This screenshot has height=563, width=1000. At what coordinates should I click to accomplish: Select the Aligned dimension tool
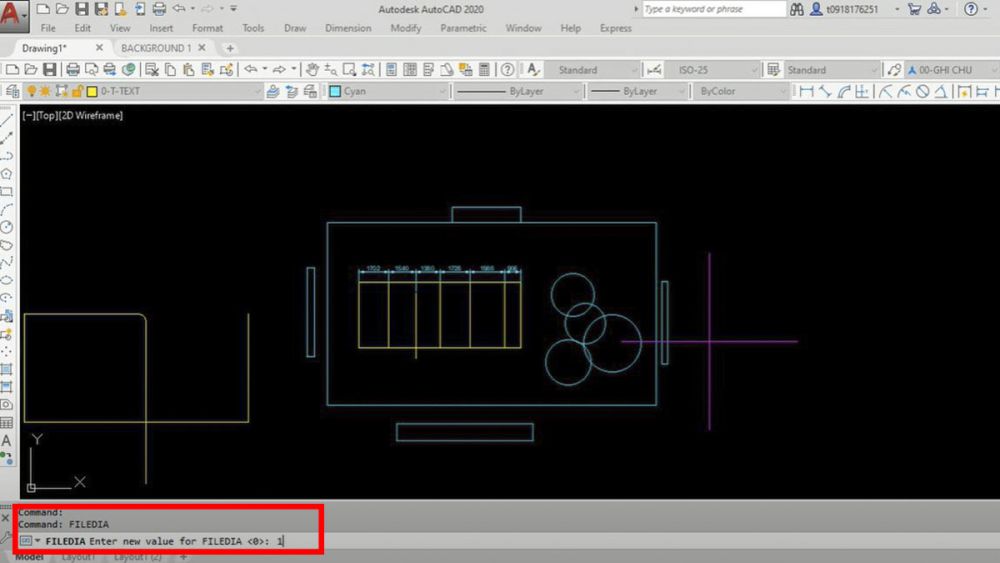click(x=825, y=92)
